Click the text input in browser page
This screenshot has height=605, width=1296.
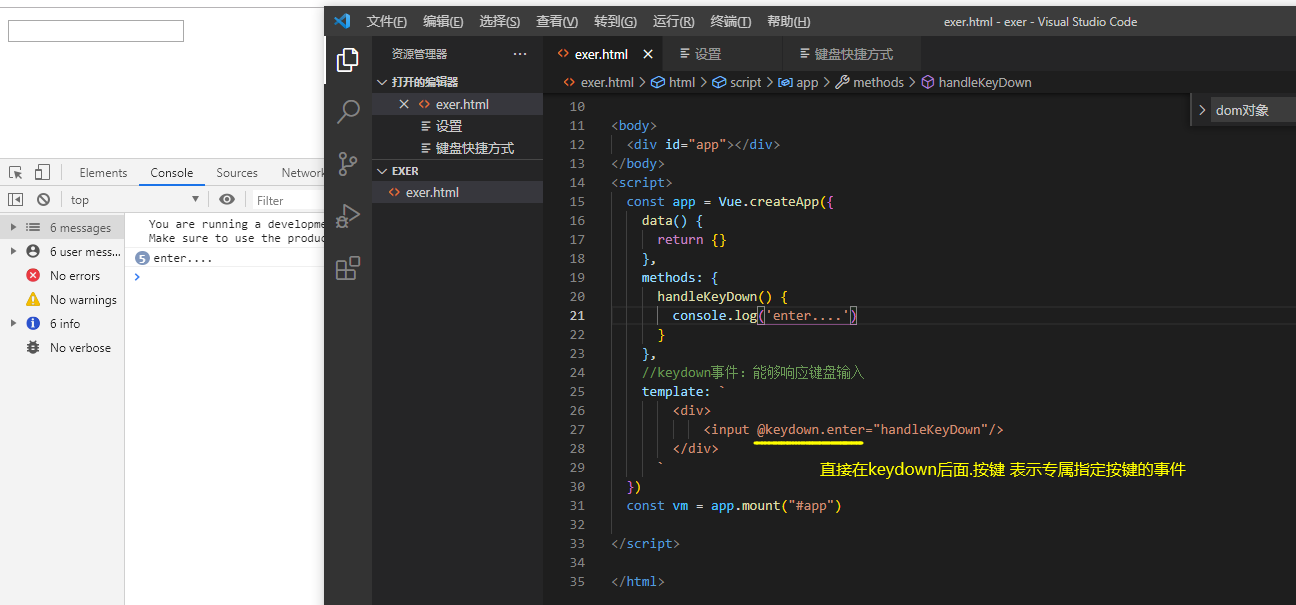coord(96,31)
